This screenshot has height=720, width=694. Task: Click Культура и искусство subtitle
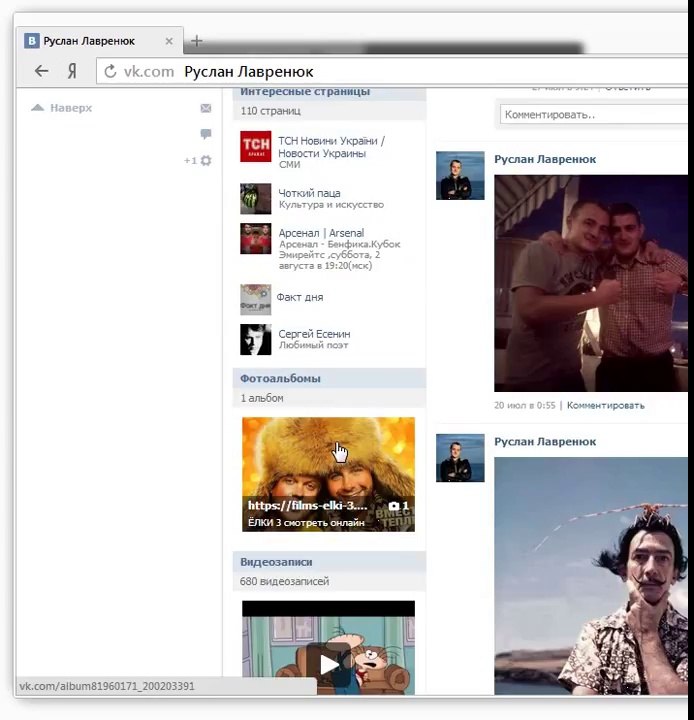tap(331, 205)
